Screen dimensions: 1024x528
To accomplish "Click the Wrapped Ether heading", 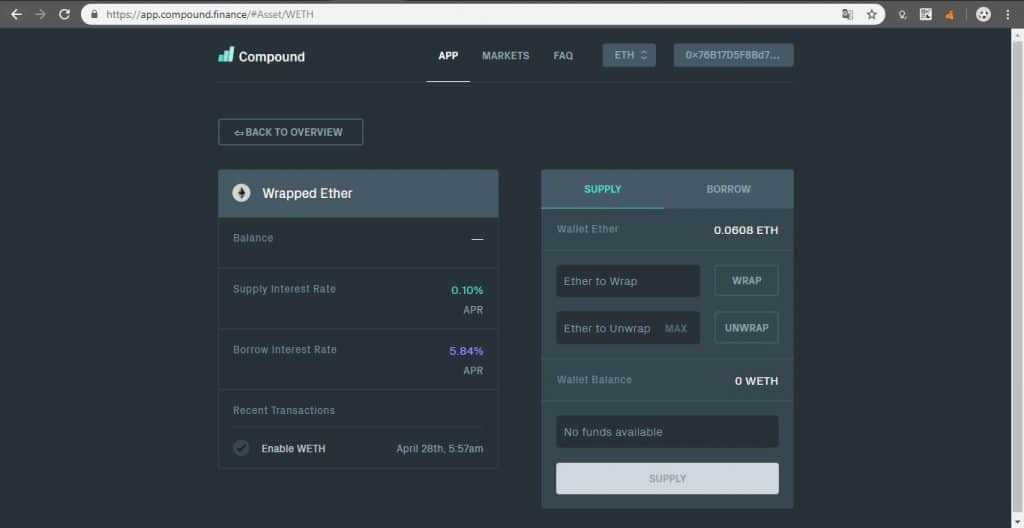I will coord(307,193).
